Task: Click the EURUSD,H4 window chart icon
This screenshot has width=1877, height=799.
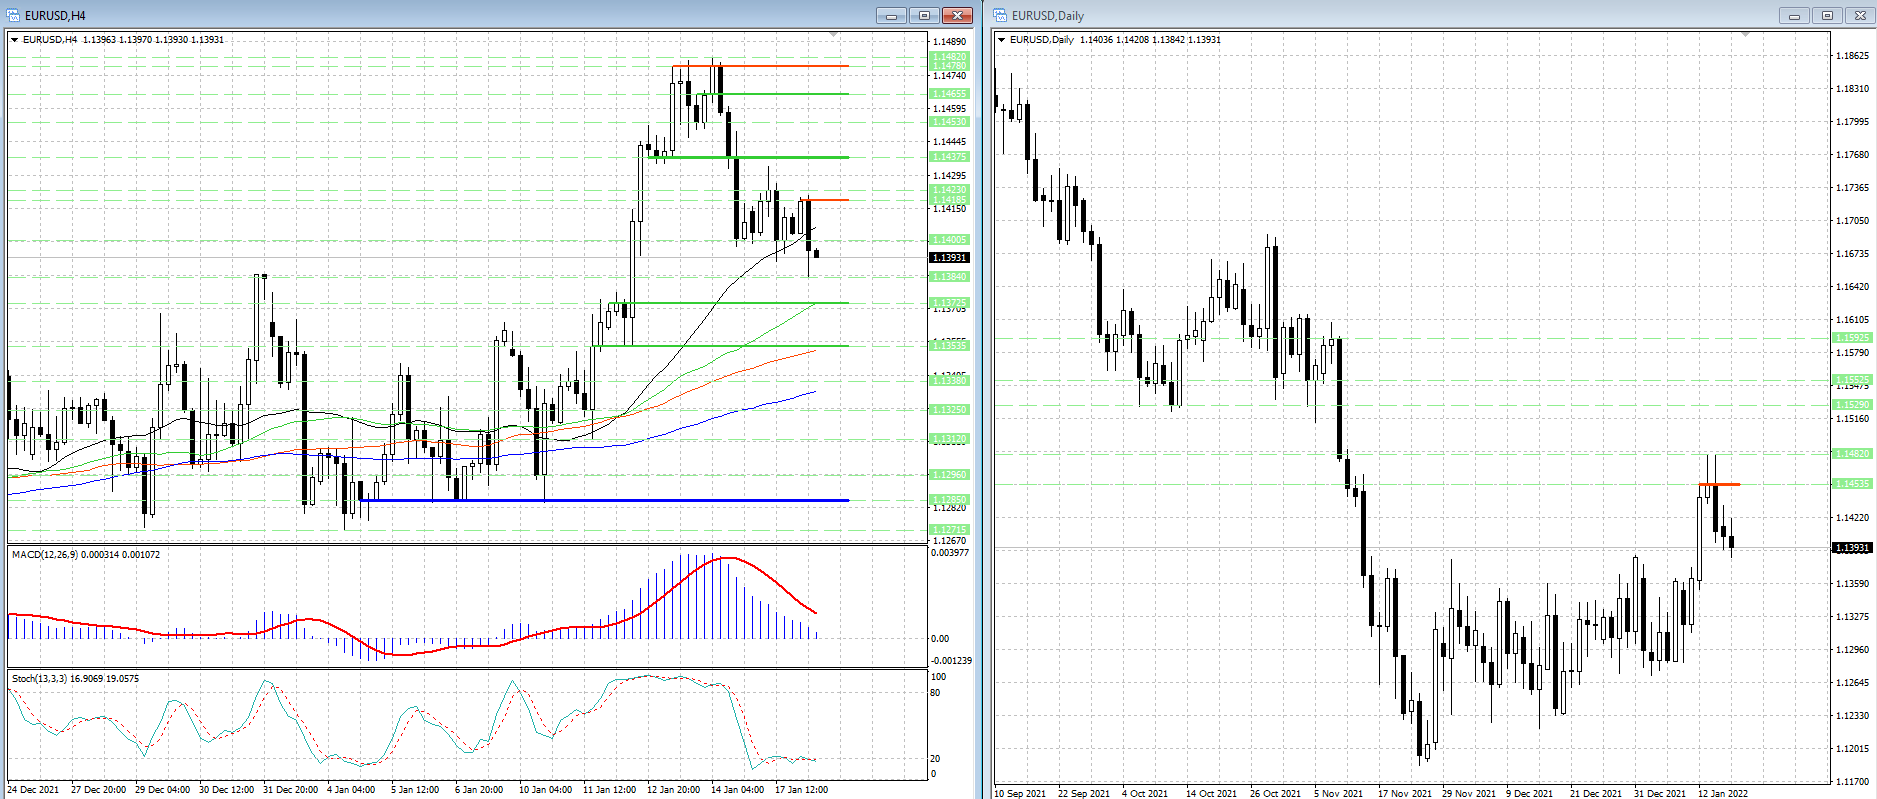Action: coord(14,15)
